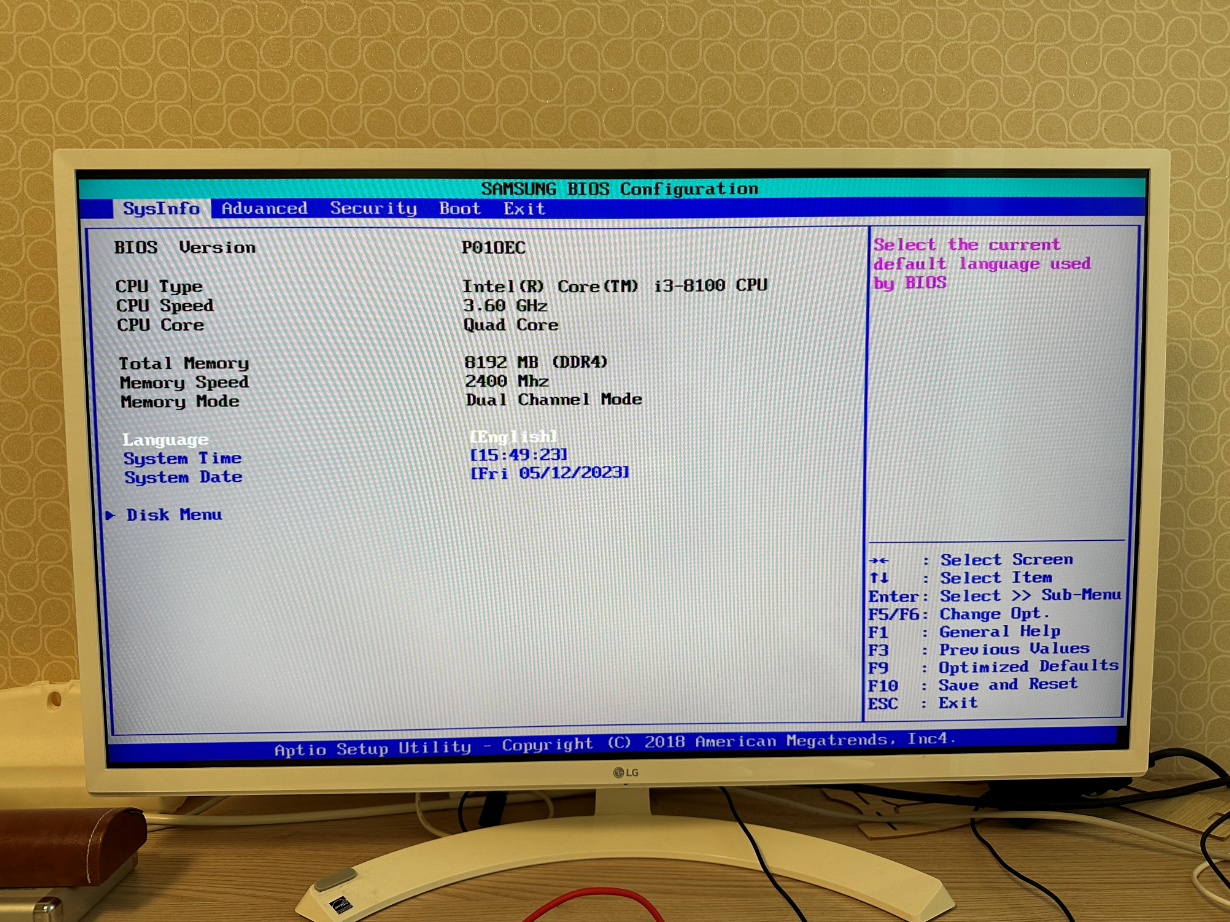
Task: Click the Select Item key hint
Action: 961,578
